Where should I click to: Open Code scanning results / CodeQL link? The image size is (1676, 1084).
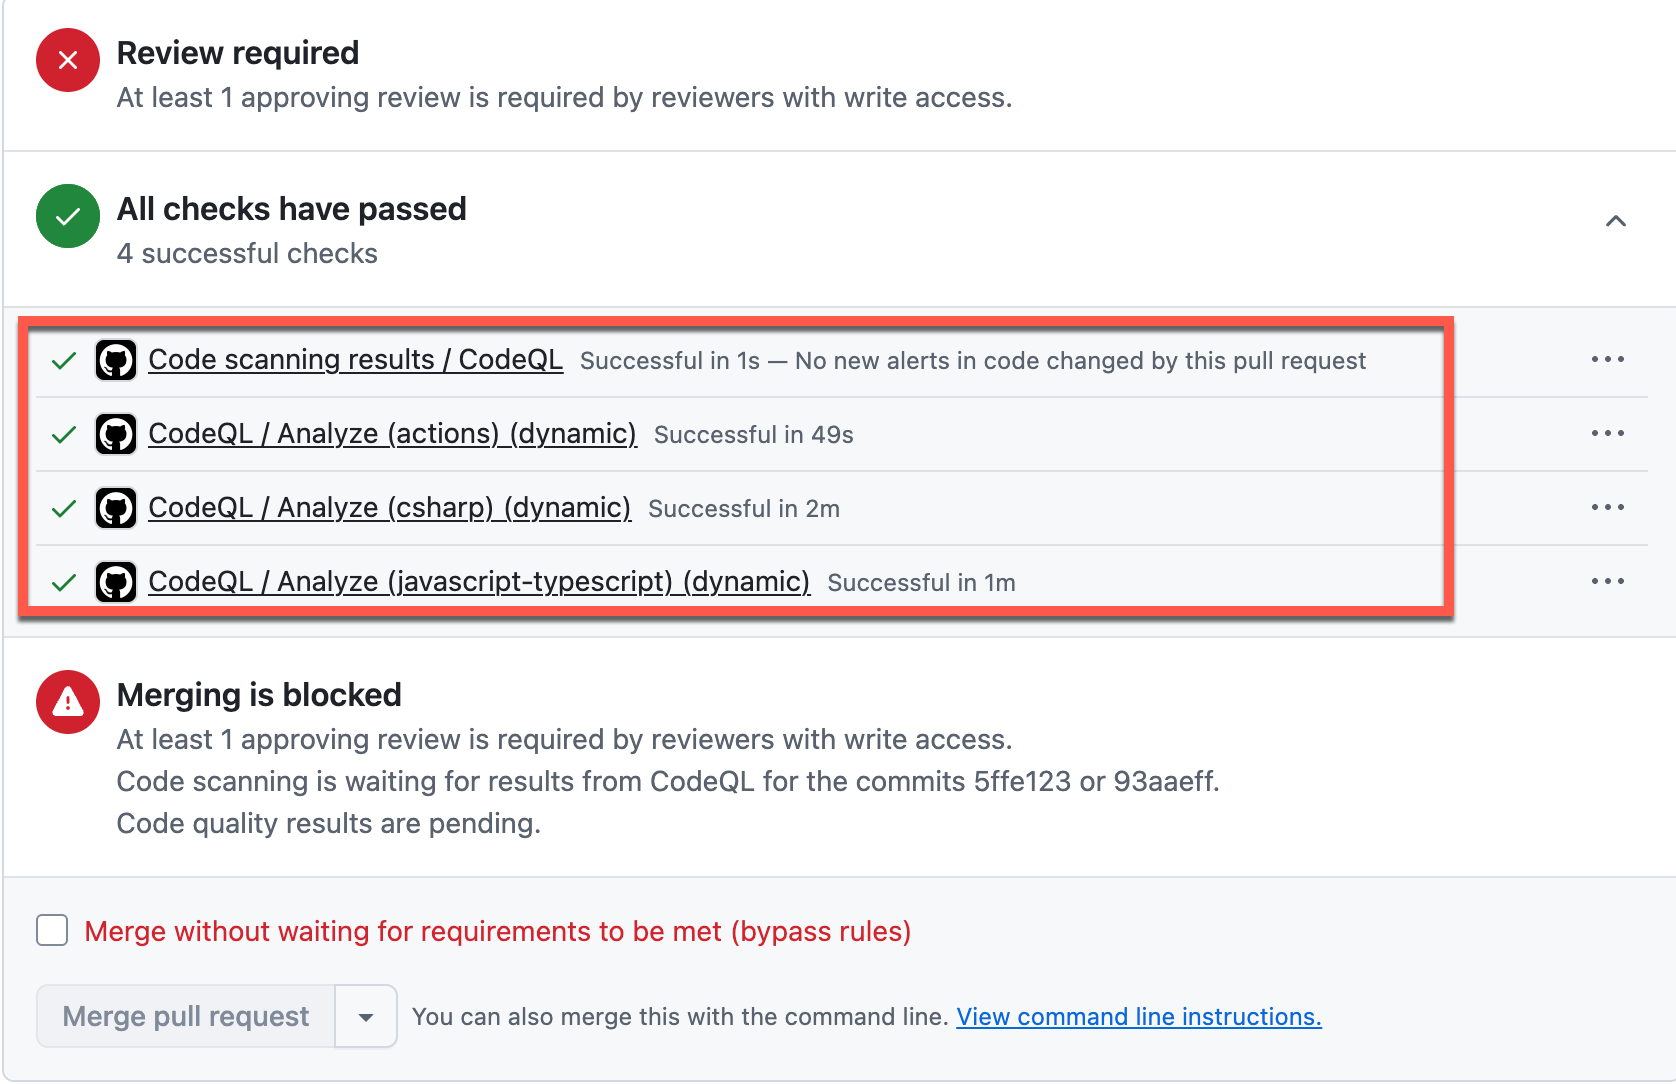[x=355, y=360]
